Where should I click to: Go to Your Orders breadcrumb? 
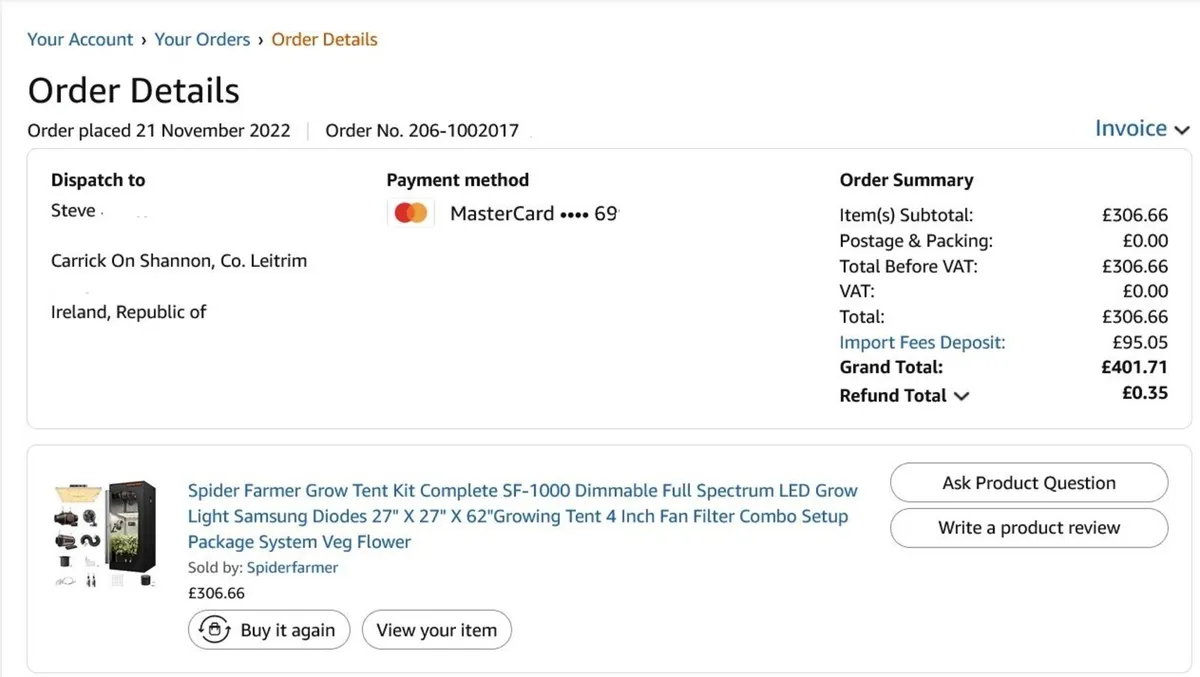202,40
